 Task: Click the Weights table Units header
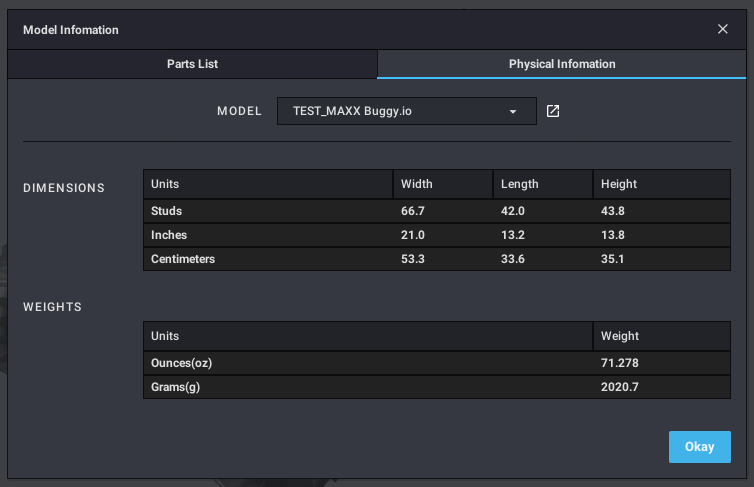point(368,336)
